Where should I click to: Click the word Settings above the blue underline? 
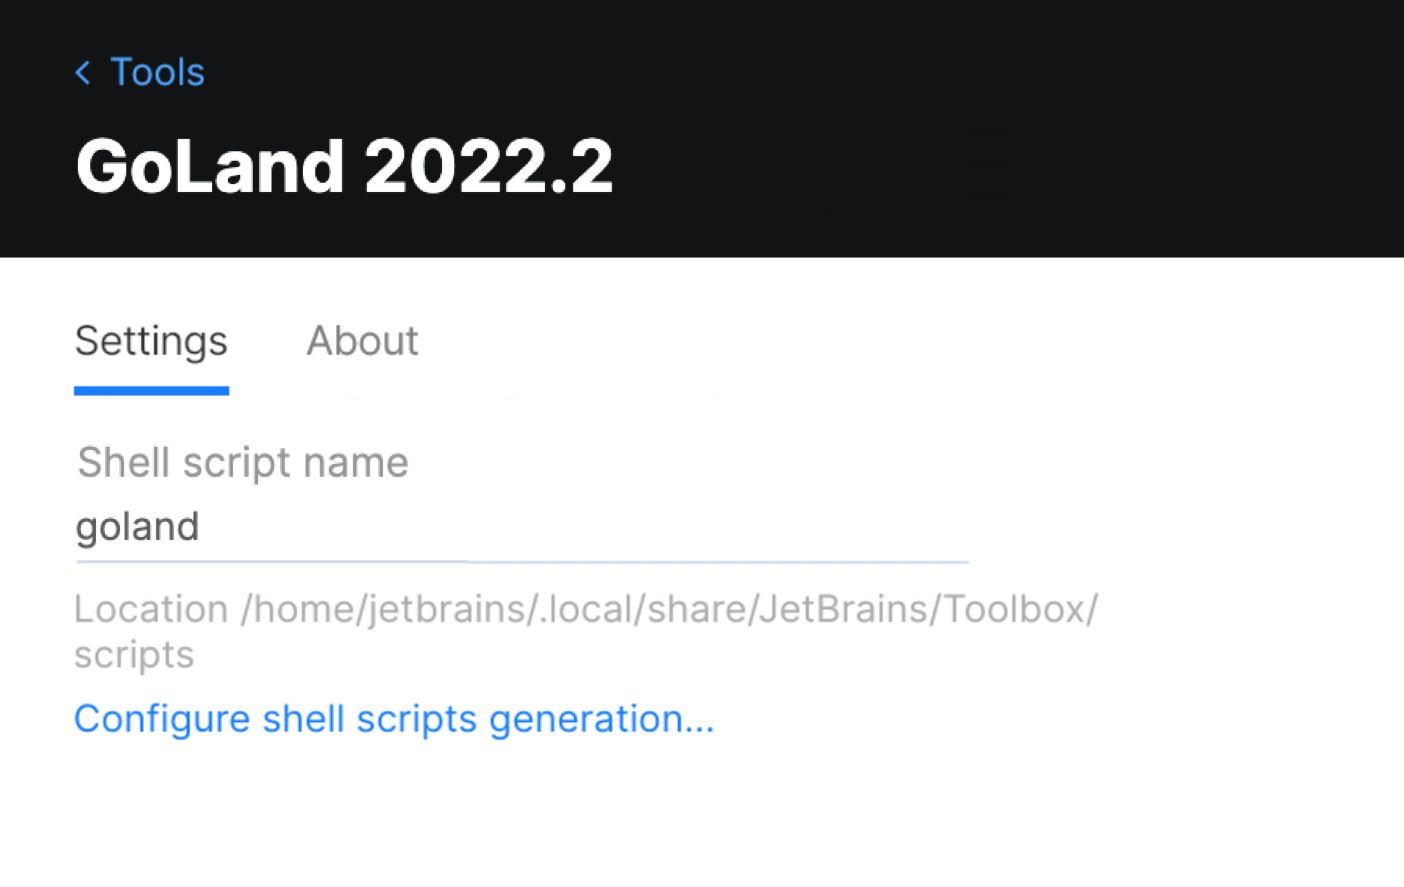point(150,341)
